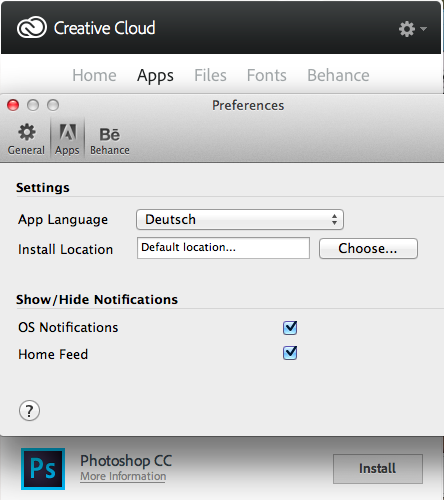The image size is (444, 500).
Task: Open the Fonts tab
Action: (x=267, y=75)
